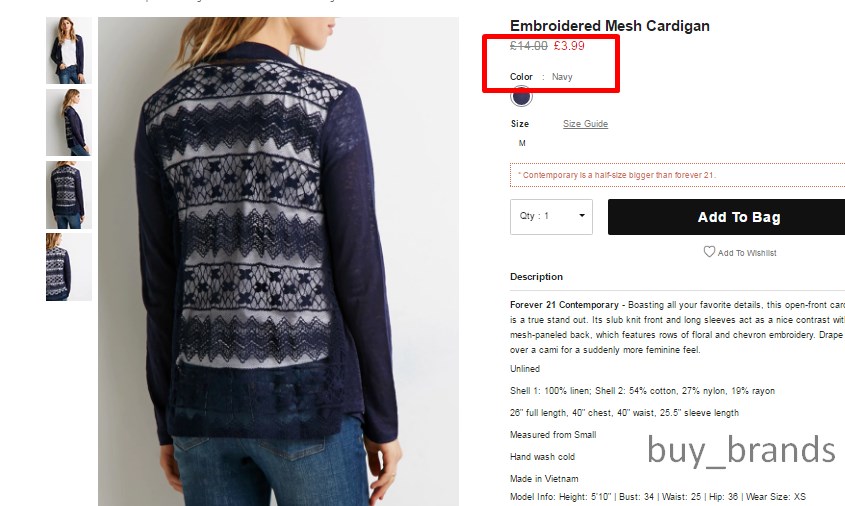Click the Color label text
Image resolution: width=845 pixels, height=506 pixels.
[521, 77]
